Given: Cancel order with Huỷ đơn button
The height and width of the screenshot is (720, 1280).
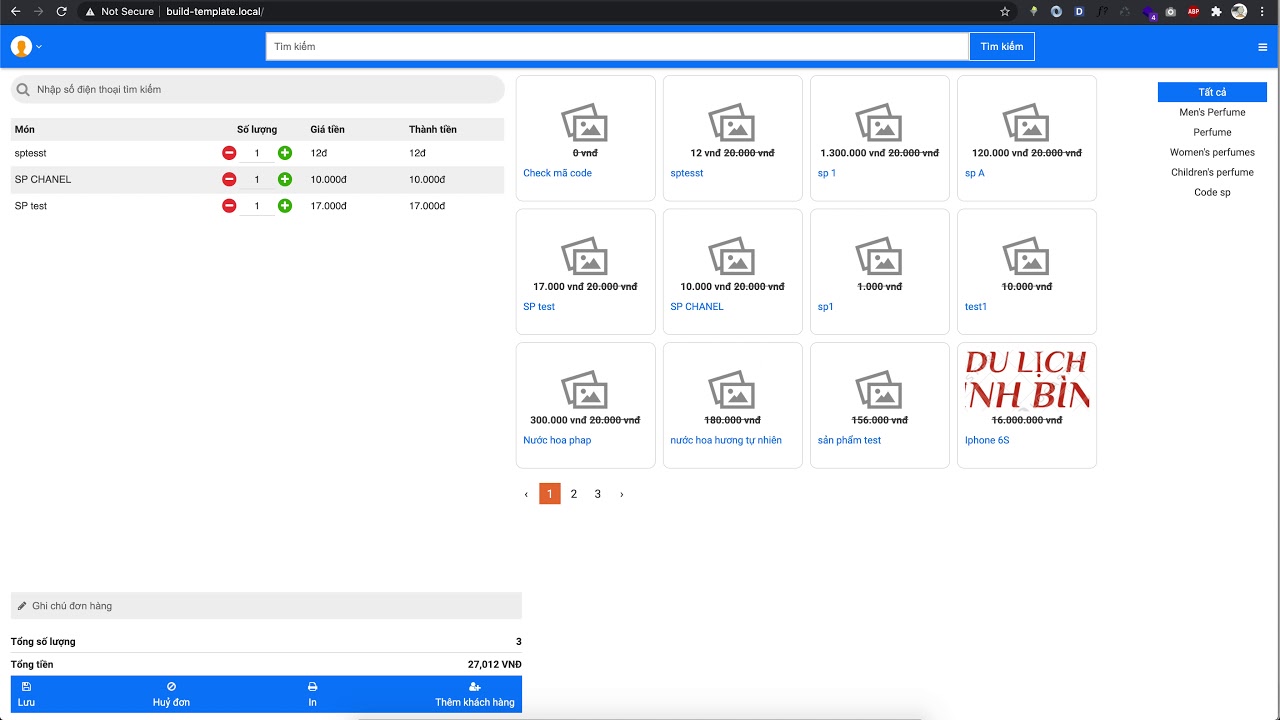Looking at the screenshot, I should (x=171, y=695).
